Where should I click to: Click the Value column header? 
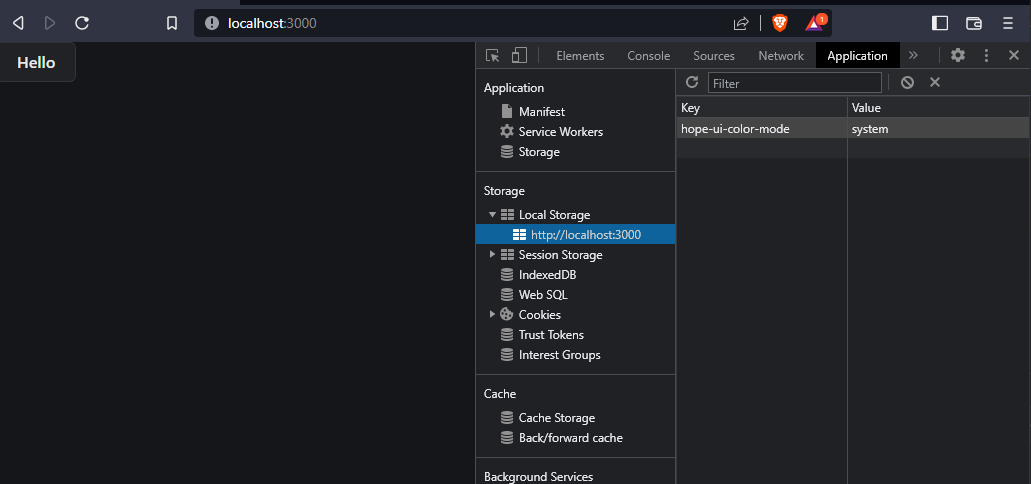coord(939,107)
